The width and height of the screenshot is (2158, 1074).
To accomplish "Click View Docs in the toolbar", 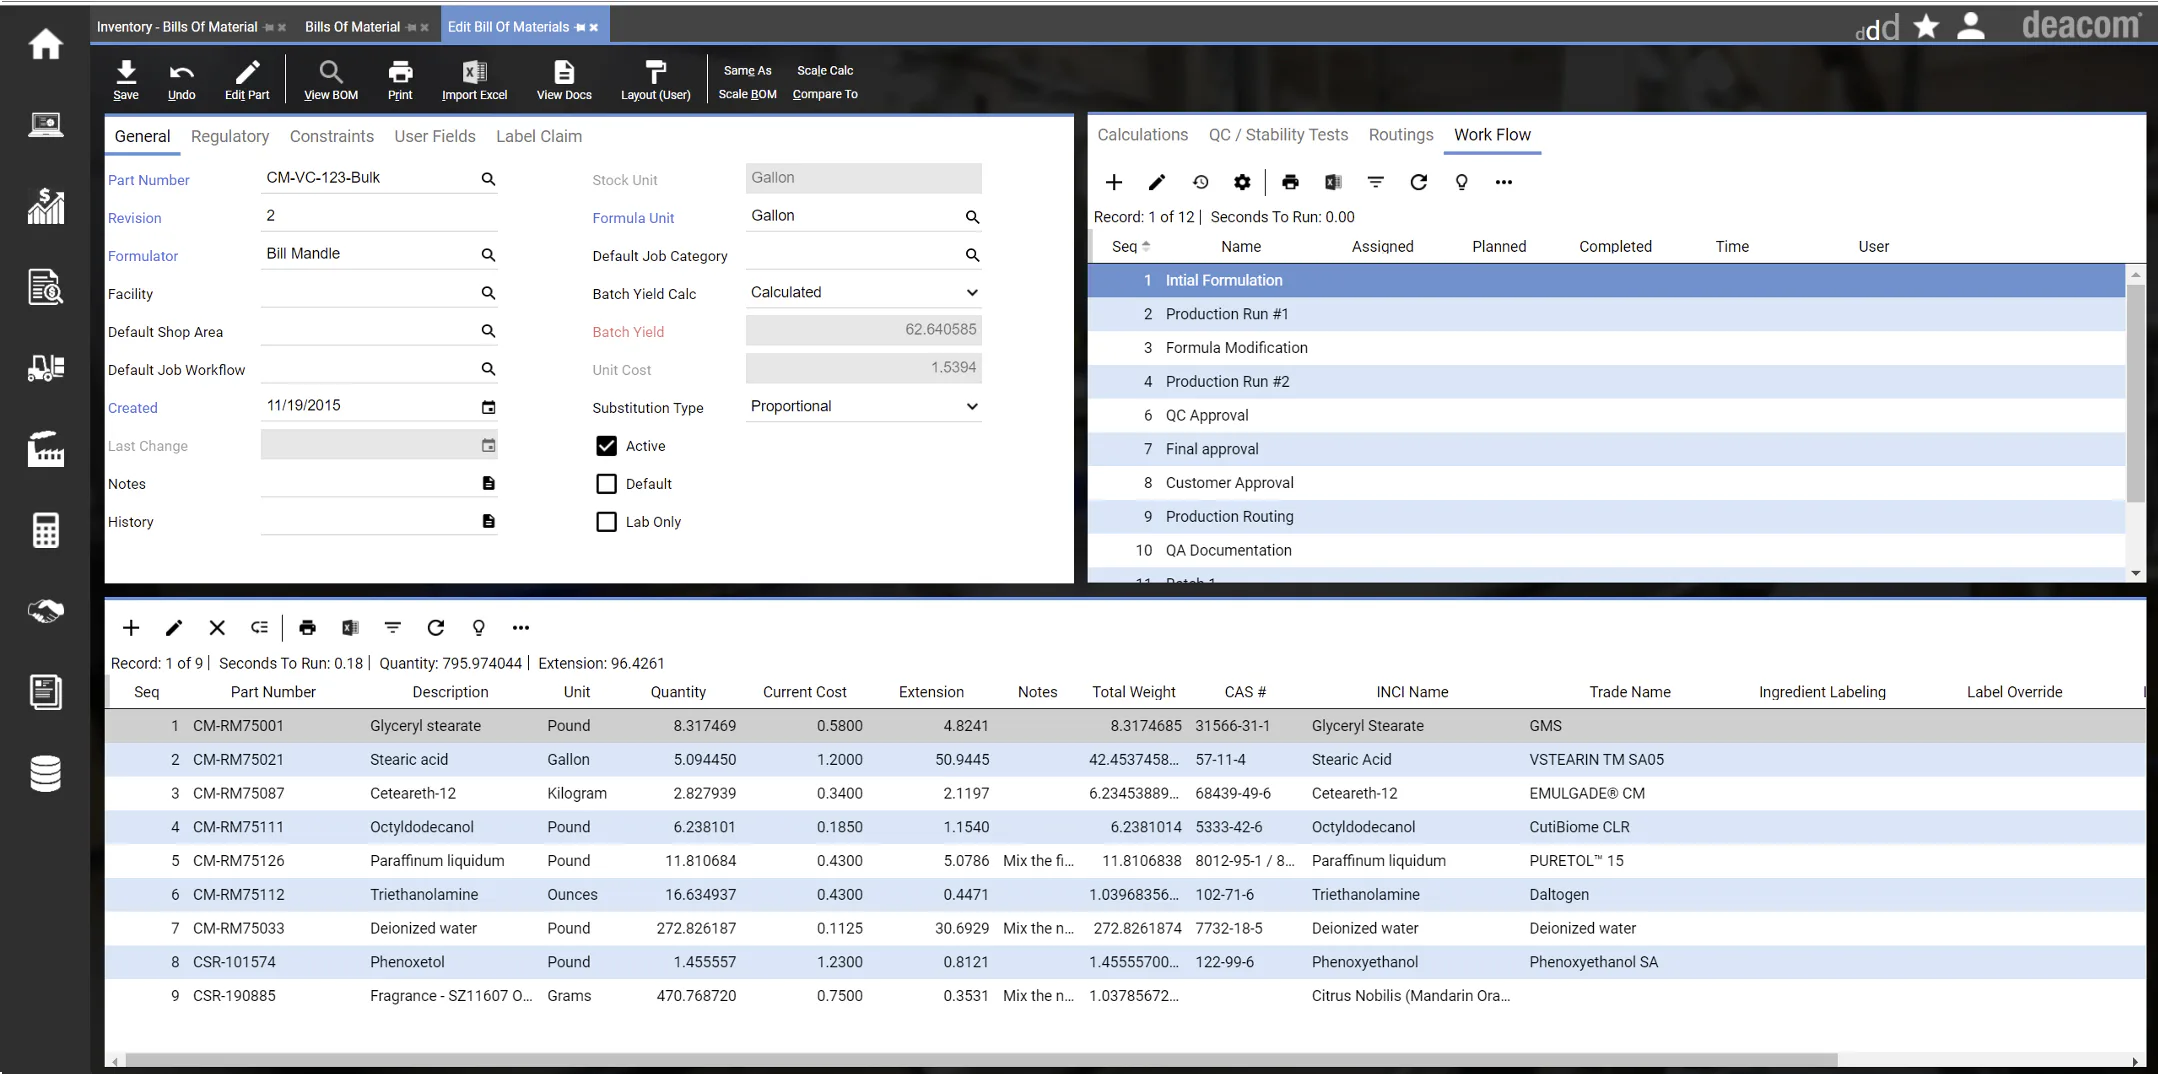I will [563, 79].
